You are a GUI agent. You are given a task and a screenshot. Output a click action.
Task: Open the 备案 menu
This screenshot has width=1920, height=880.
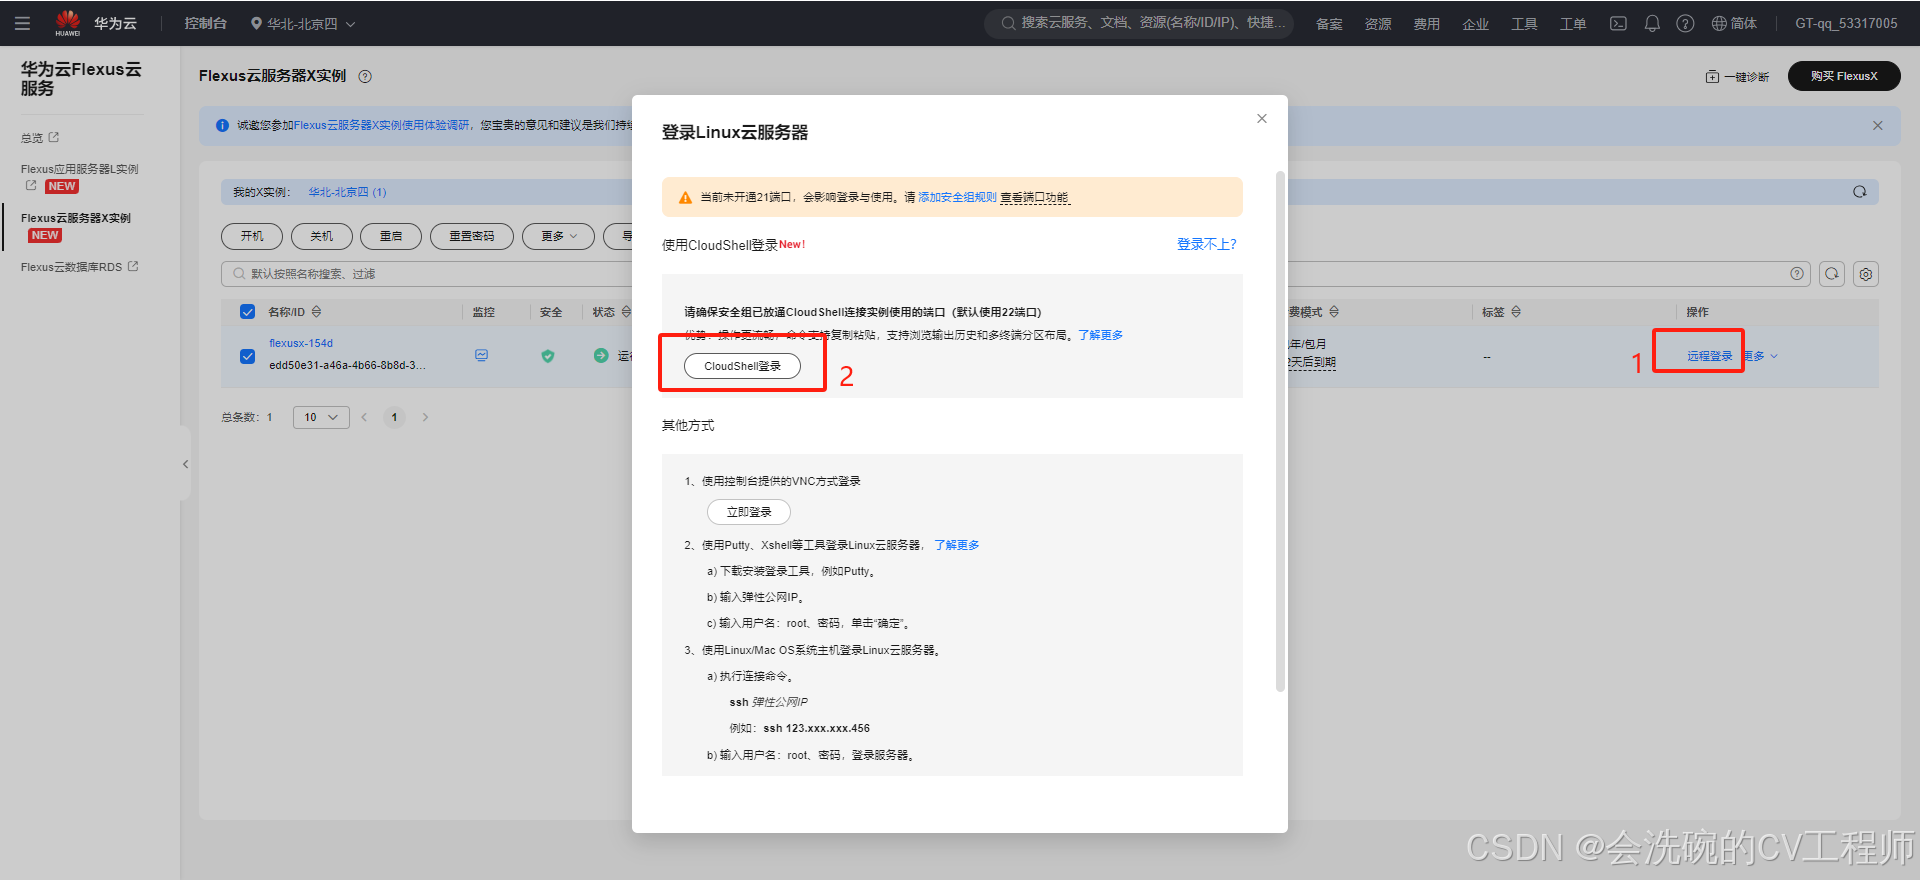point(1329,24)
